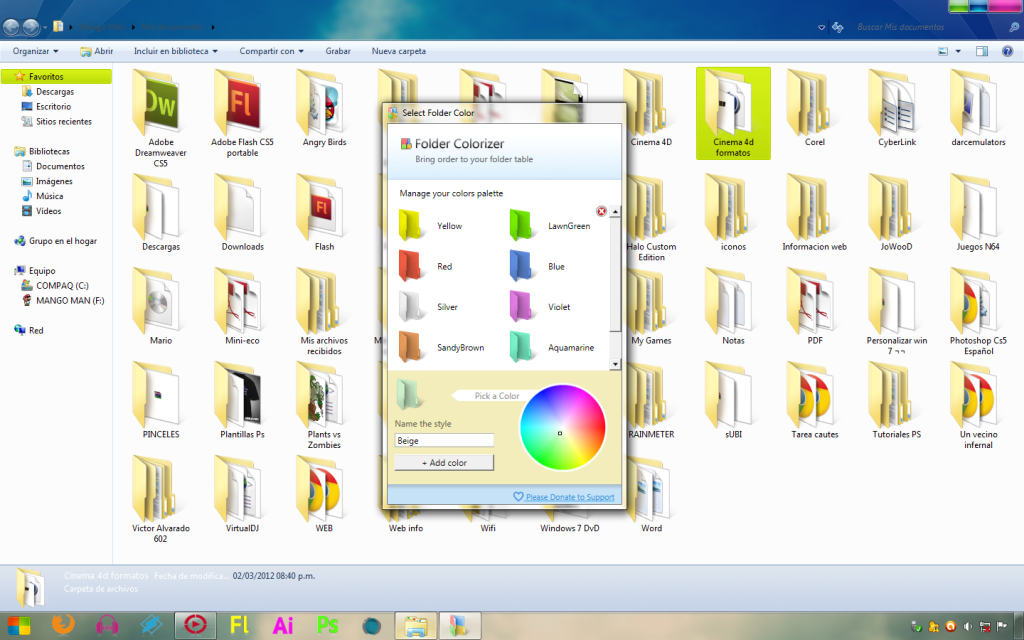
Task: Launch Flash from taskbar Fl icon
Action: point(239,626)
